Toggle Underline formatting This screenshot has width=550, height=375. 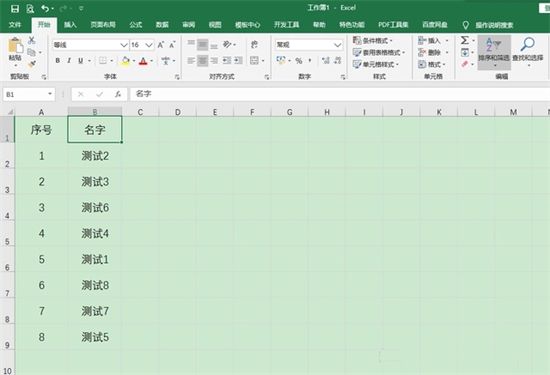point(81,61)
